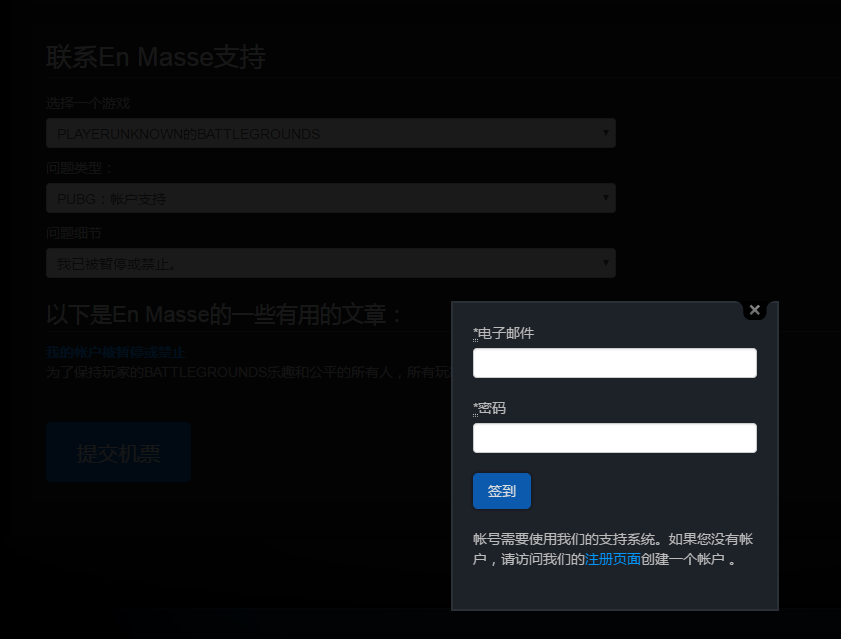This screenshot has height=639, width=841.
Task: Click the 问题类型 label
Action: 80,168
